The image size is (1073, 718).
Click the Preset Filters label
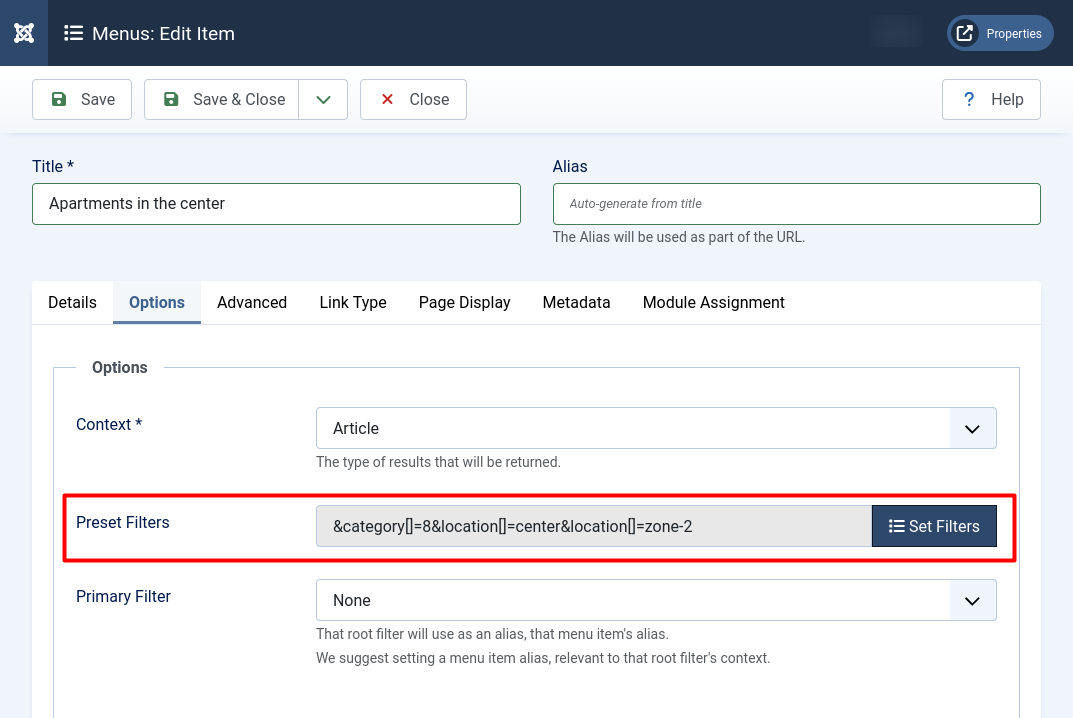pyautogui.click(x=122, y=523)
